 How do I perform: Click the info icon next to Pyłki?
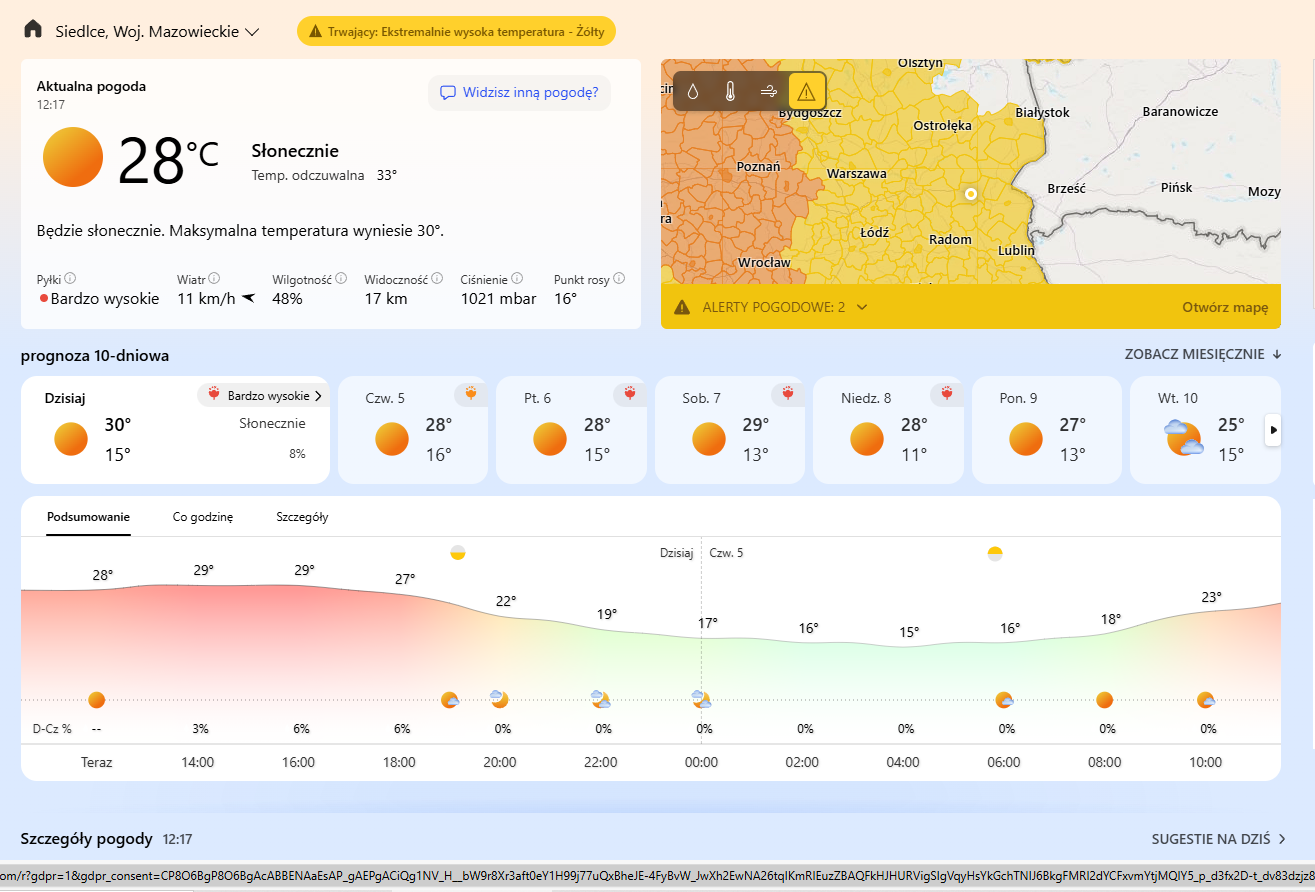tap(71, 280)
